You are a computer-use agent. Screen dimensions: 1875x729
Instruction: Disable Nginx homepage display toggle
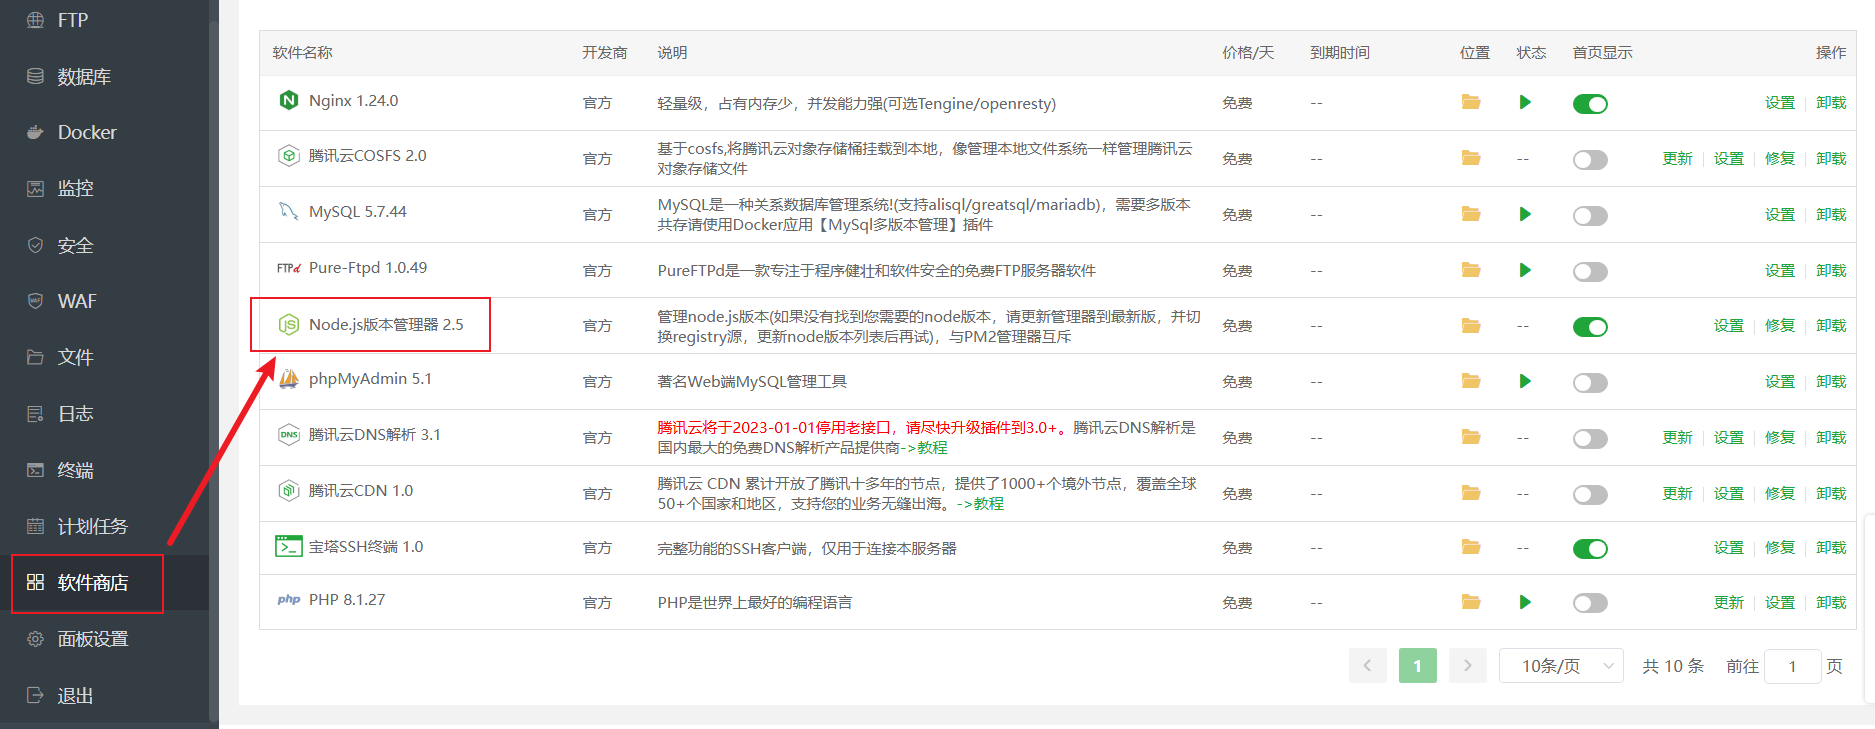click(1589, 104)
